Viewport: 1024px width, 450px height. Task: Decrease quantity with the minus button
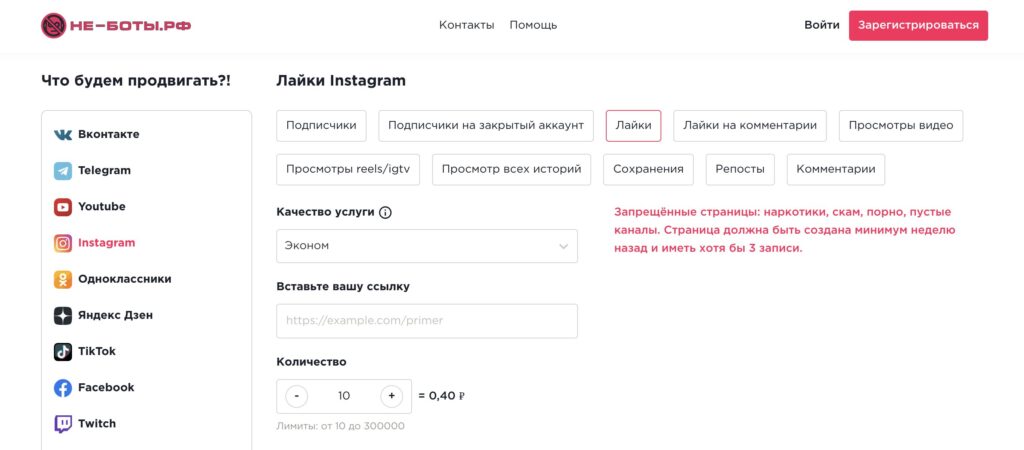tap(297, 396)
